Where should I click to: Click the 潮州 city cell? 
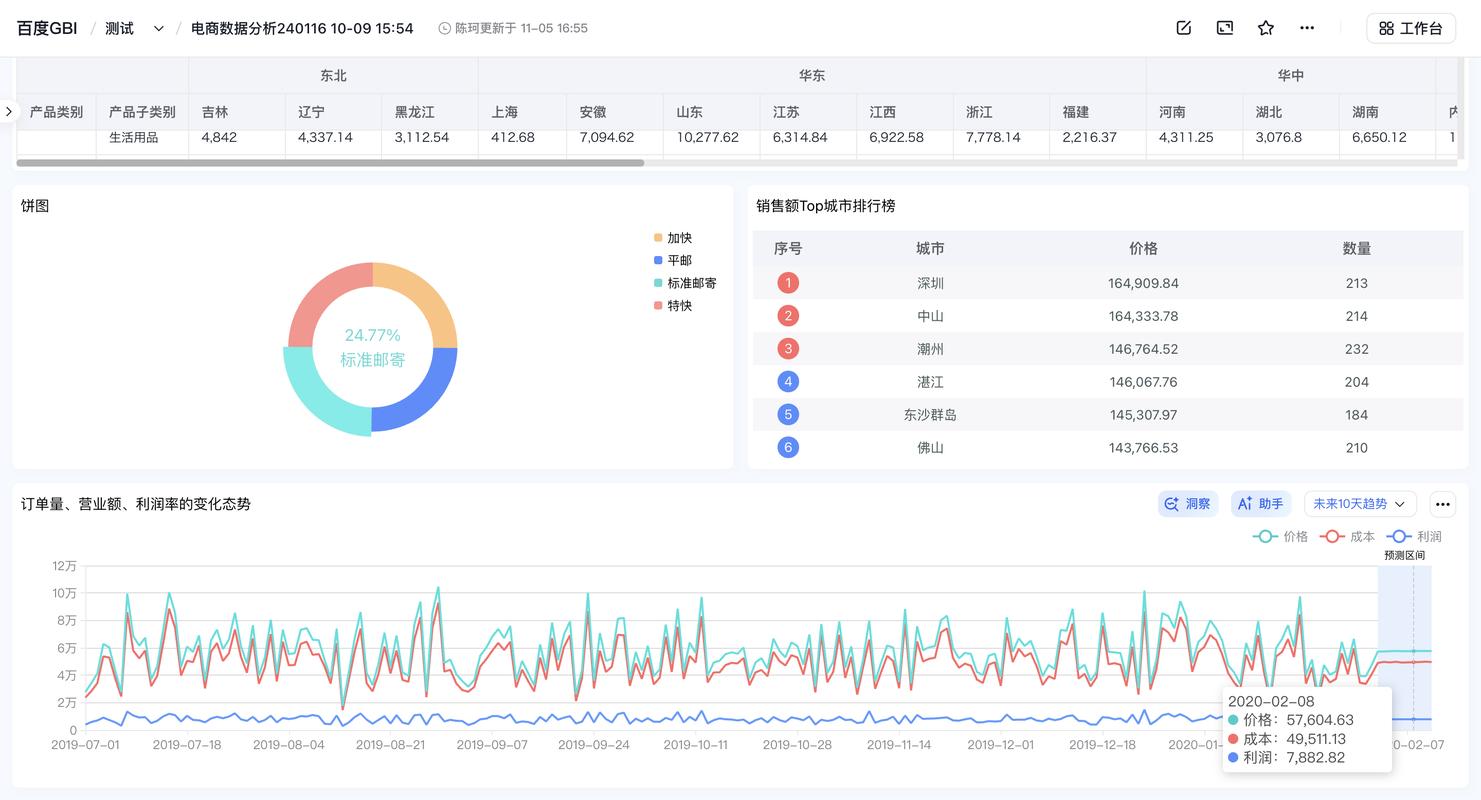930,349
